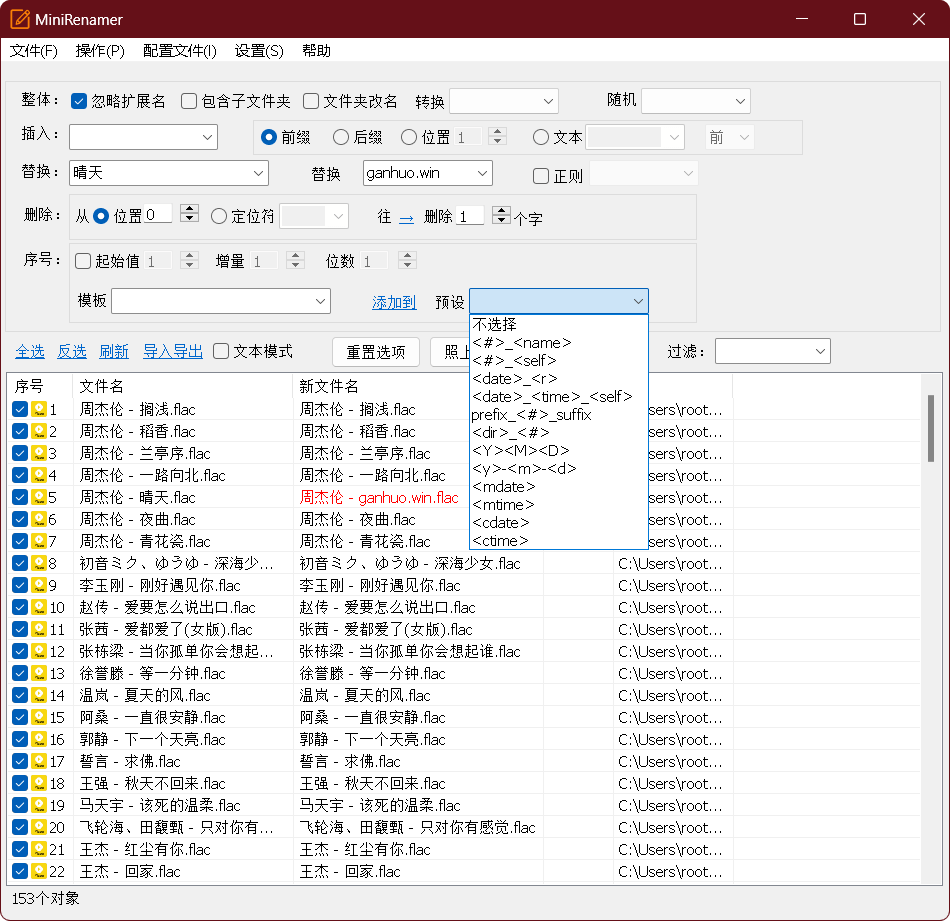
Task: Uncheck the checkbox for row 8
Action: click(20, 563)
